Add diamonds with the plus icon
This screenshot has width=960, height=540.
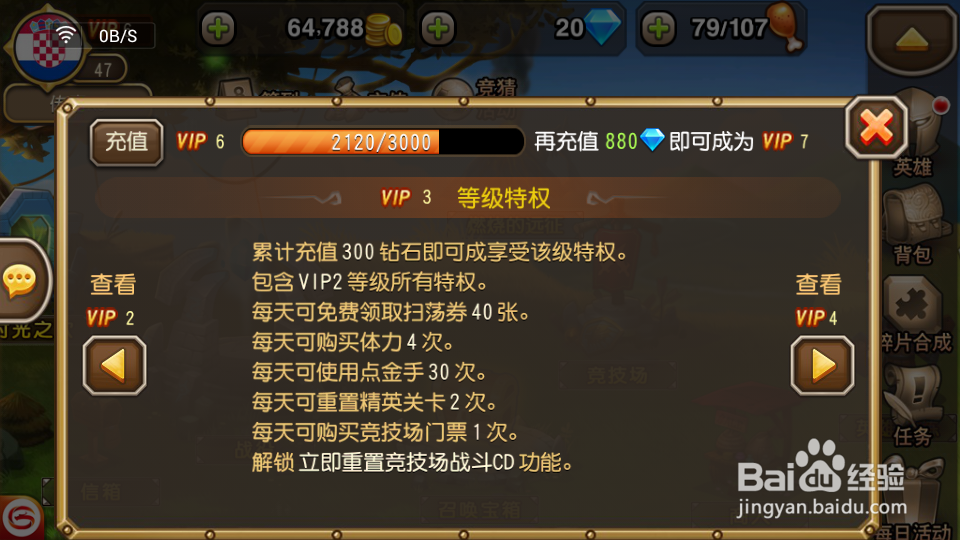(x=437, y=28)
